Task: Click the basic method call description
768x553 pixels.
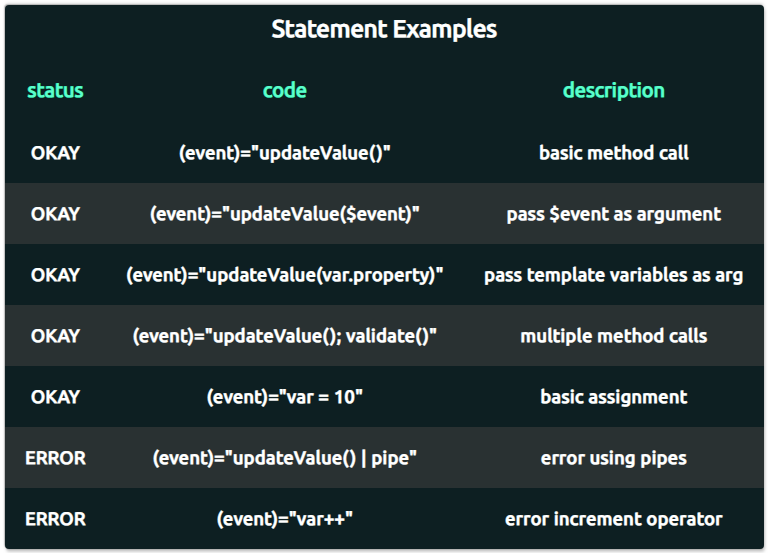Action: coord(614,153)
